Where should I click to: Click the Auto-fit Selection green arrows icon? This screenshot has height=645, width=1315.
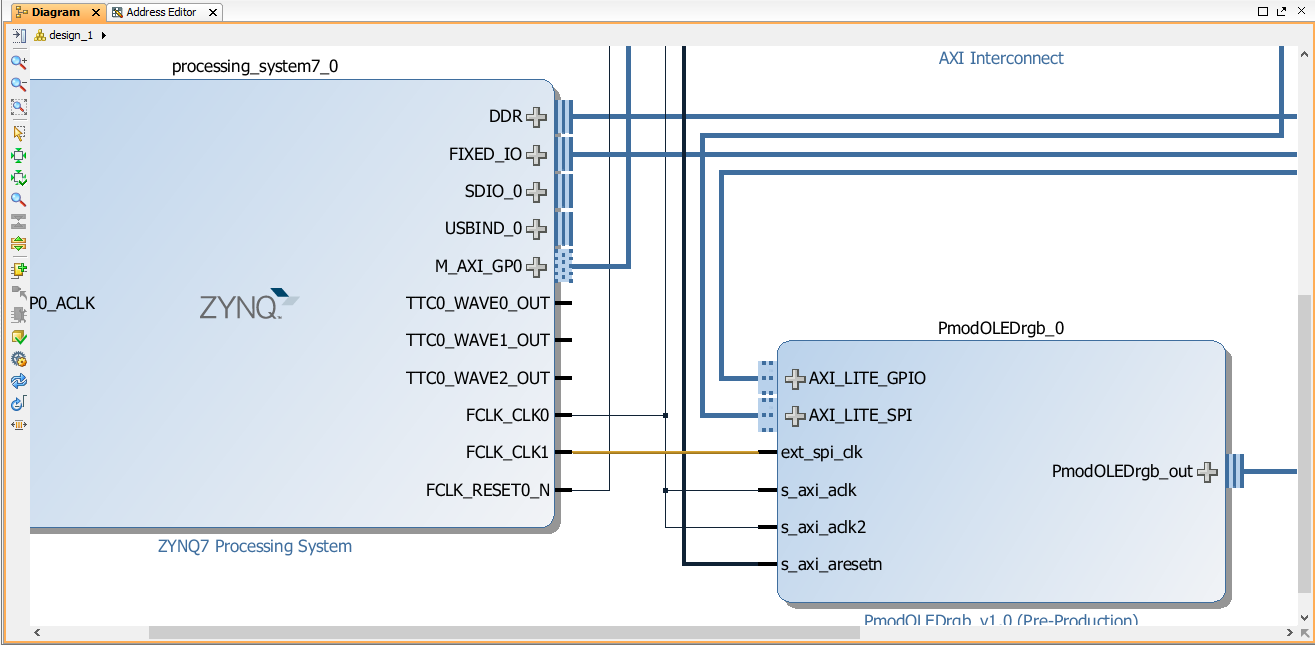[18, 155]
